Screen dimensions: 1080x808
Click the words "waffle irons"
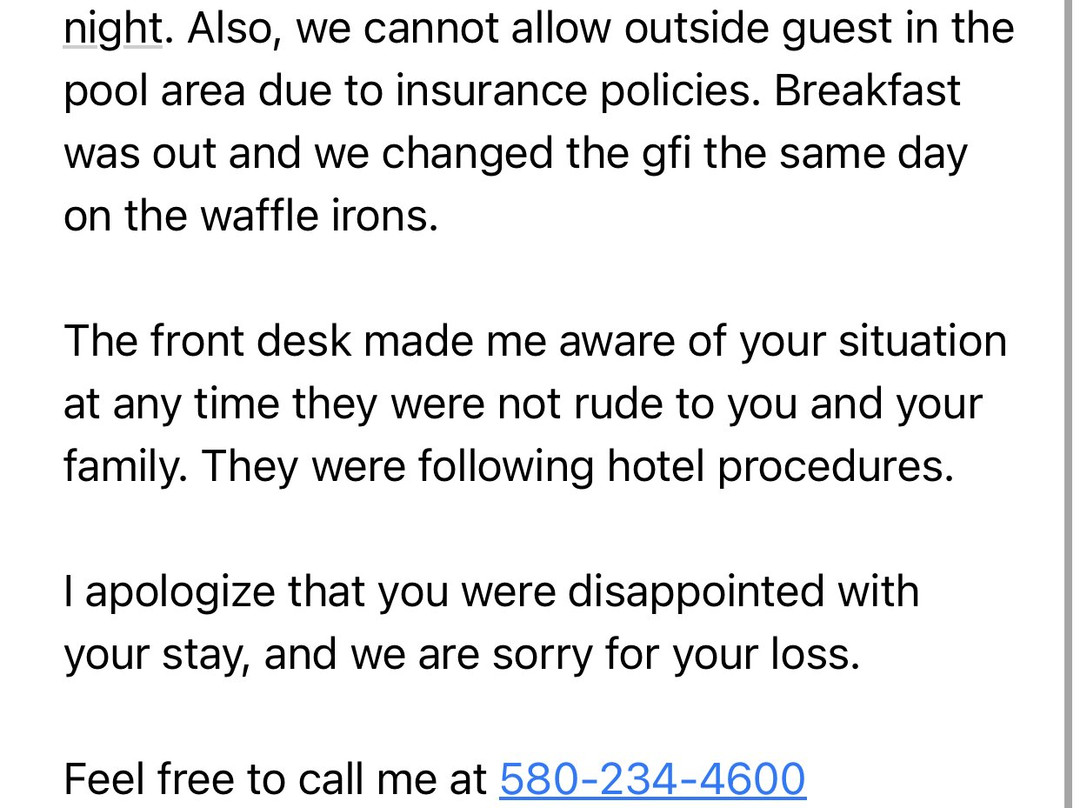coord(319,216)
